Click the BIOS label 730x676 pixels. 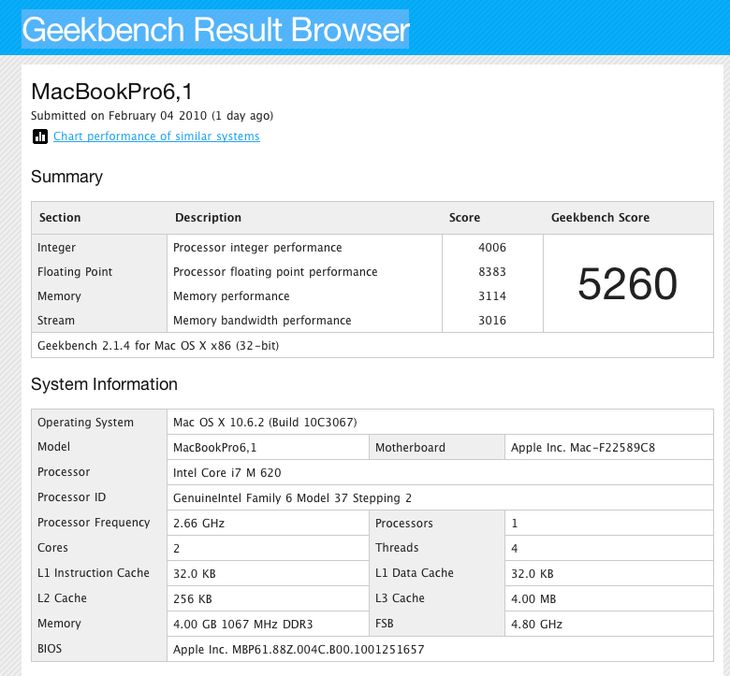tap(49, 649)
